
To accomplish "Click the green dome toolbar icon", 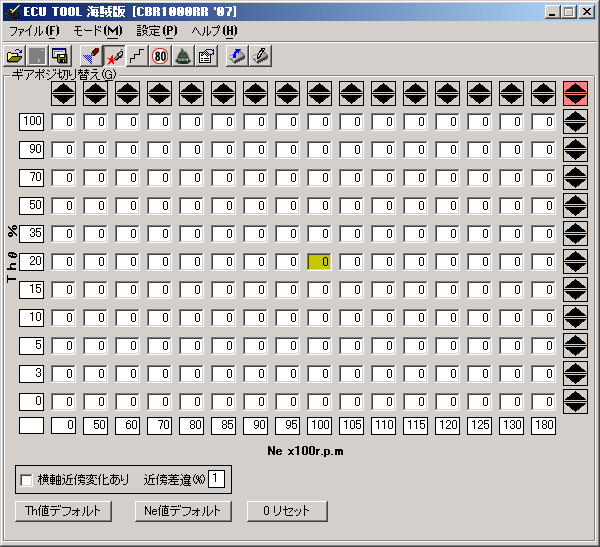I will point(183,56).
